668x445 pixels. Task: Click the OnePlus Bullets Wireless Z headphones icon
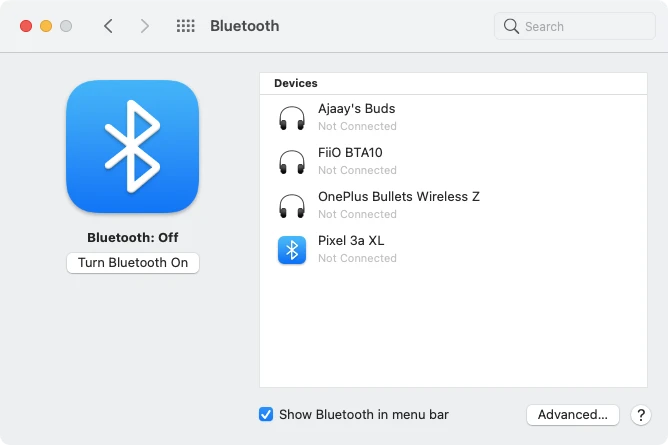tap(291, 206)
